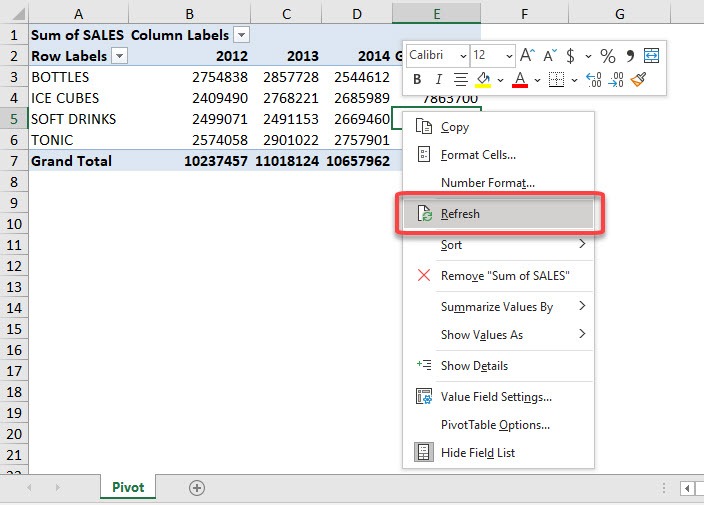Select SOFT DRINKS cell

tap(79, 119)
